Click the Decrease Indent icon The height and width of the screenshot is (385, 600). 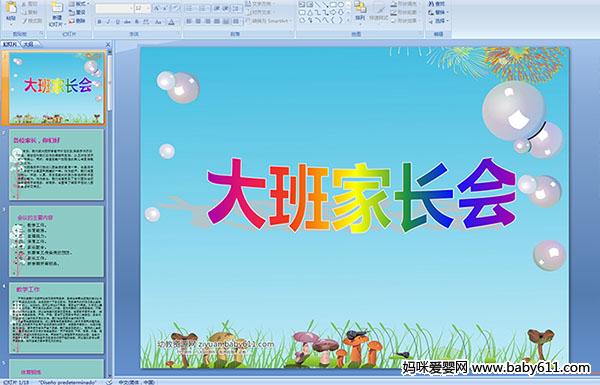(x=217, y=8)
